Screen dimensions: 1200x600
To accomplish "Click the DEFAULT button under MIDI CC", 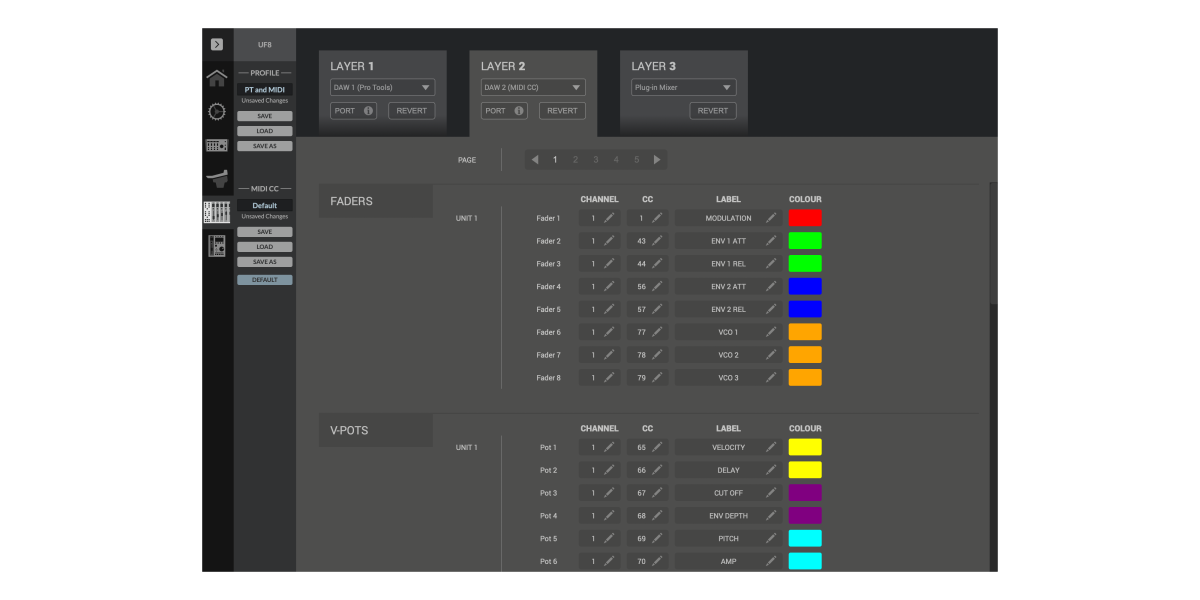I will [264, 280].
